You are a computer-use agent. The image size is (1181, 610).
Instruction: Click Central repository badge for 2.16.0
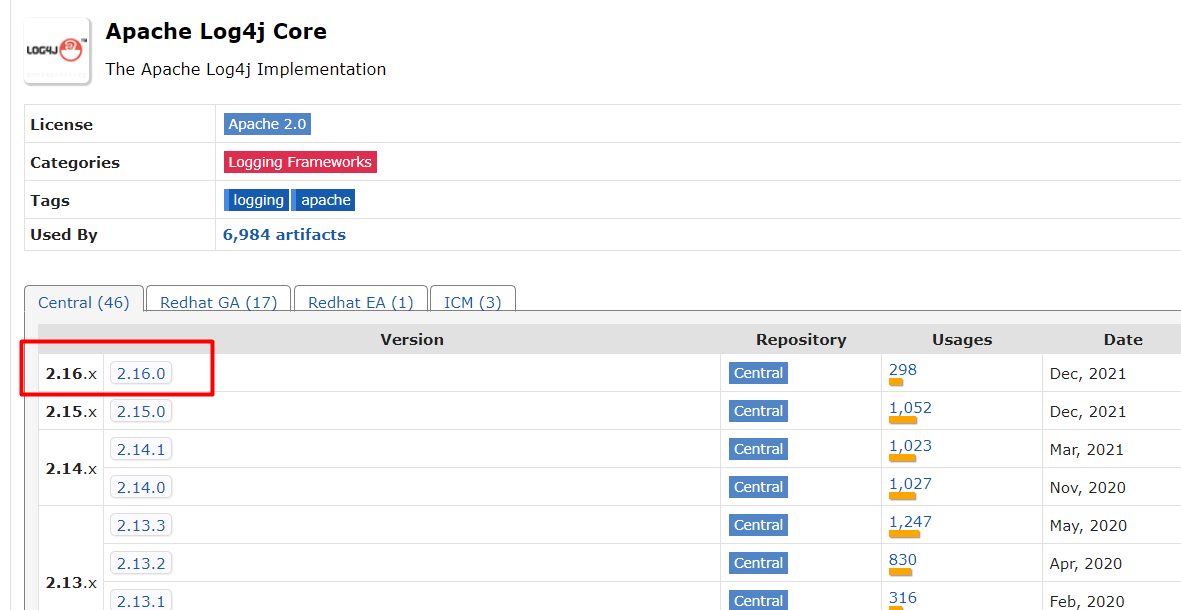tap(758, 374)
